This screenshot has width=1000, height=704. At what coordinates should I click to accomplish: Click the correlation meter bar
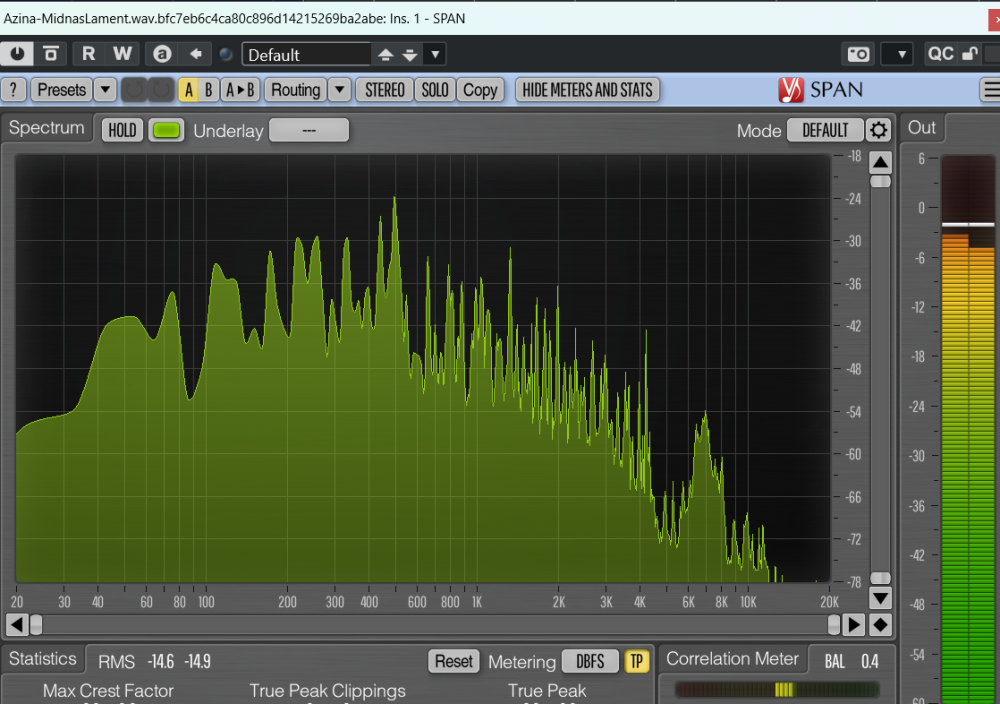click(777, 689)
